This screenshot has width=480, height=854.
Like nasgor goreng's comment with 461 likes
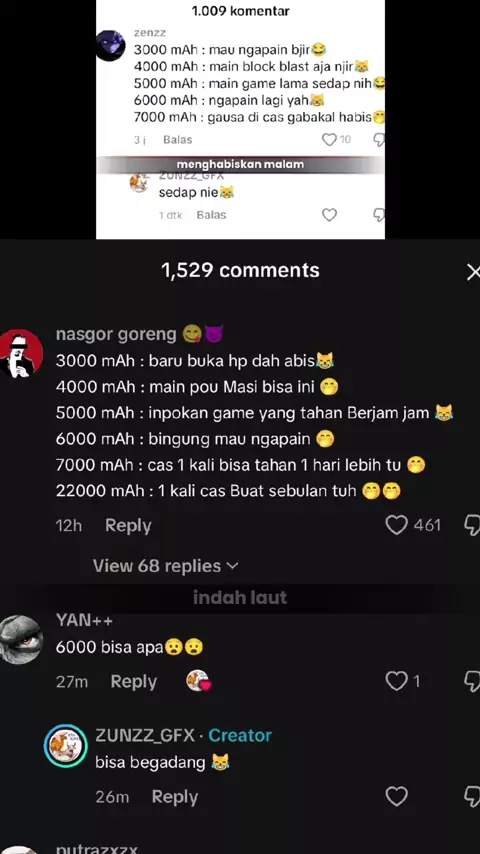coord(396,525)
